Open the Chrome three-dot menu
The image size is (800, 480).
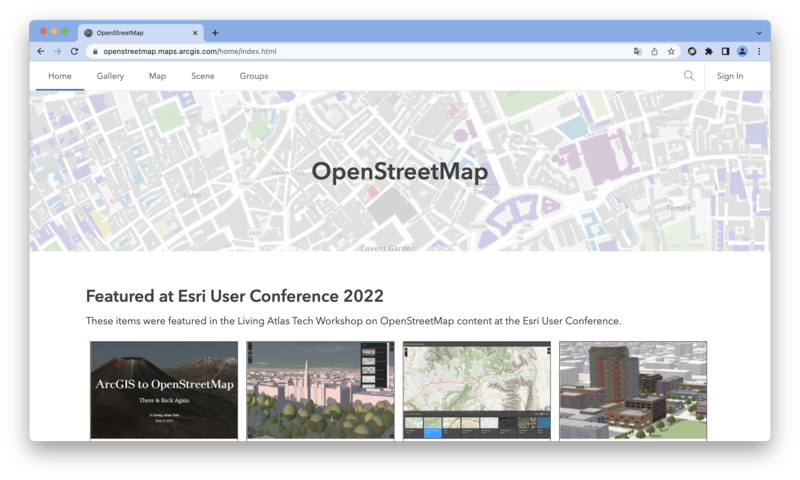tap(759, 51)
